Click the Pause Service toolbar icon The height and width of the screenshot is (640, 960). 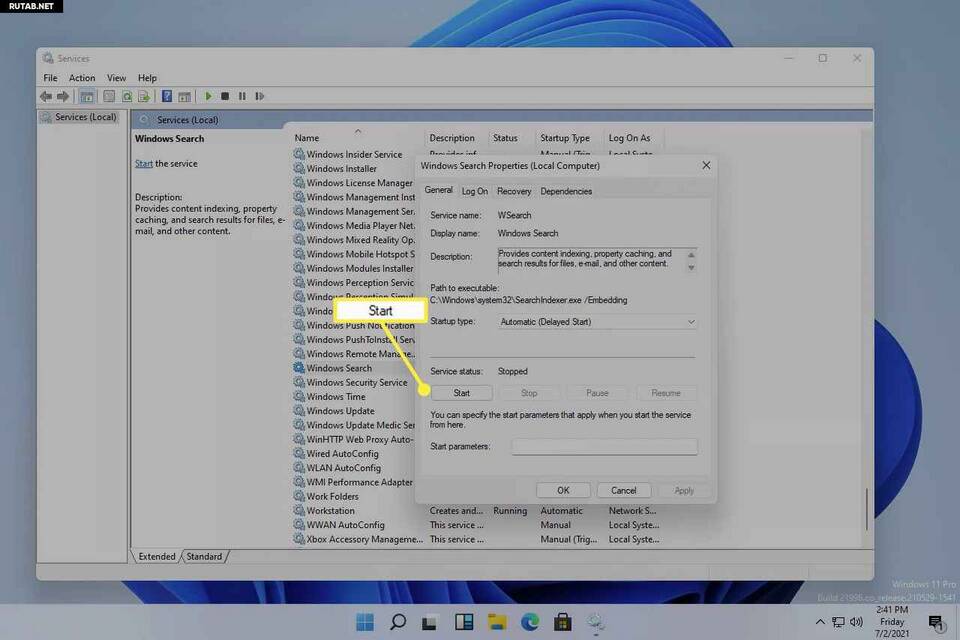pos(242,96)
